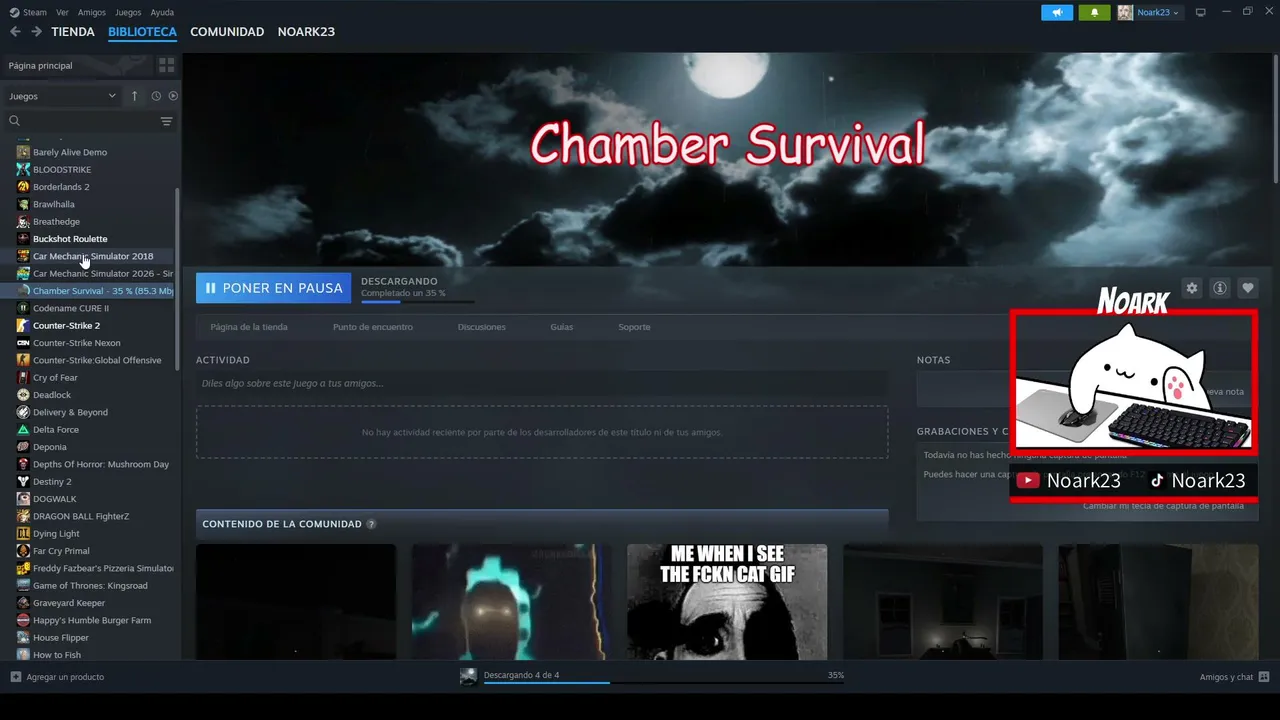Expand the Juegos category dropdown
The width and height of the screenshot is (1280, 720).
point(62,96)
